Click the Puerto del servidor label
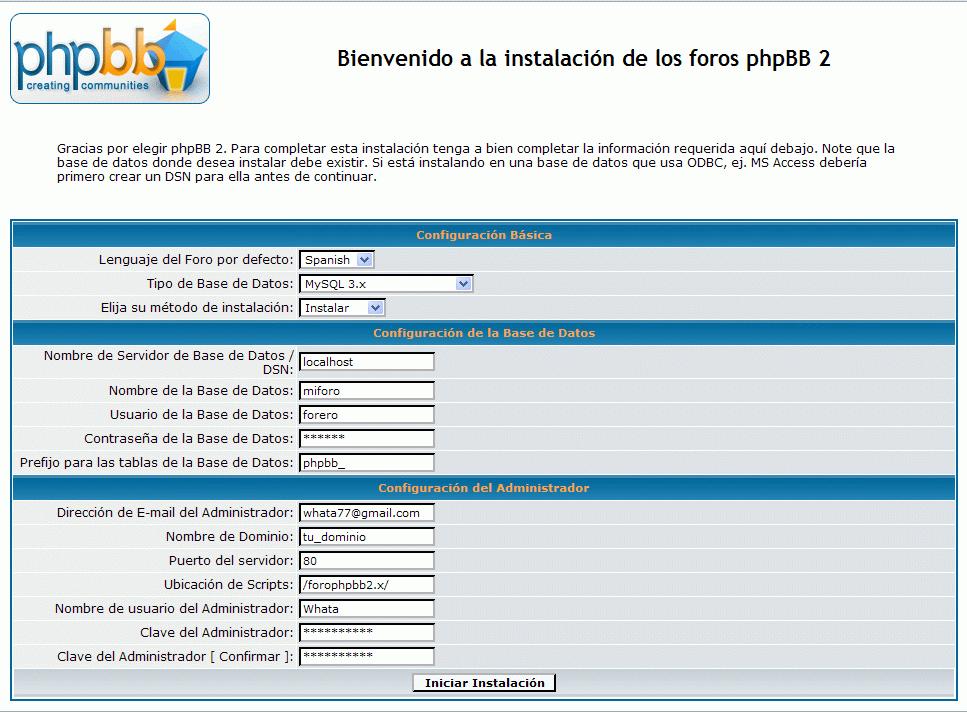This screenshot has width=967, height=712. 231,560
